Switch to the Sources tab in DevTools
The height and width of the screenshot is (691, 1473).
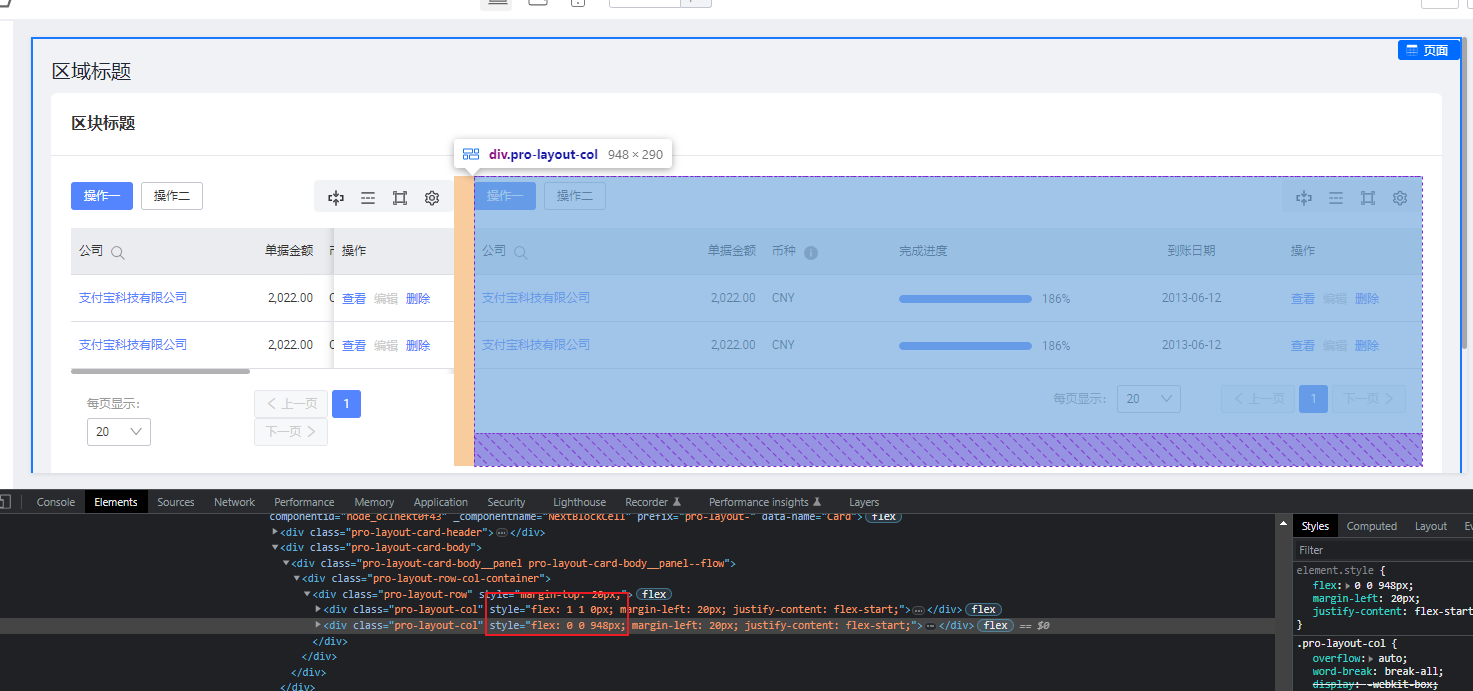coord(176,502)
